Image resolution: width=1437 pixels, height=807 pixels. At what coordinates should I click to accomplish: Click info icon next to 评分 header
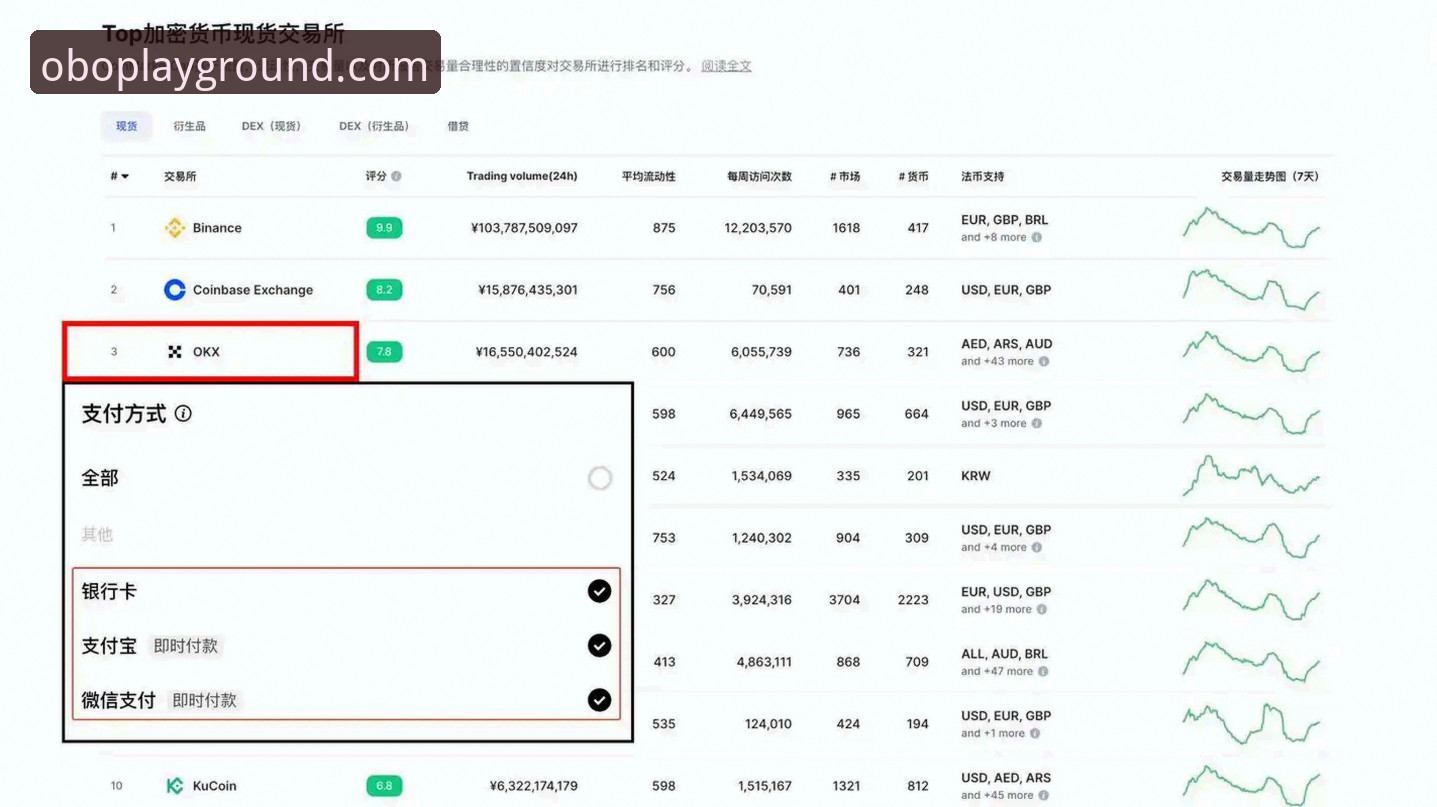coord(396,176)
